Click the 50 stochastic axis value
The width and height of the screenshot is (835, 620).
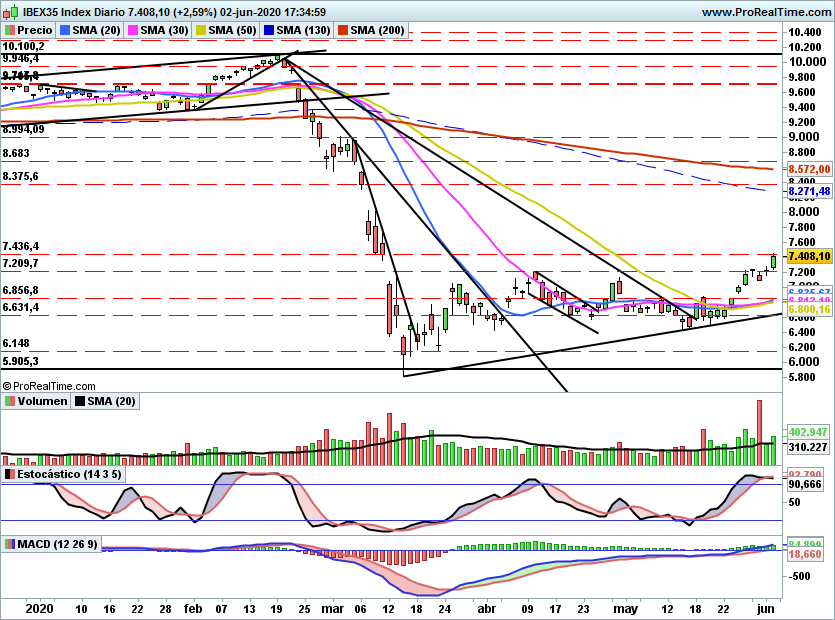(794, 502)
